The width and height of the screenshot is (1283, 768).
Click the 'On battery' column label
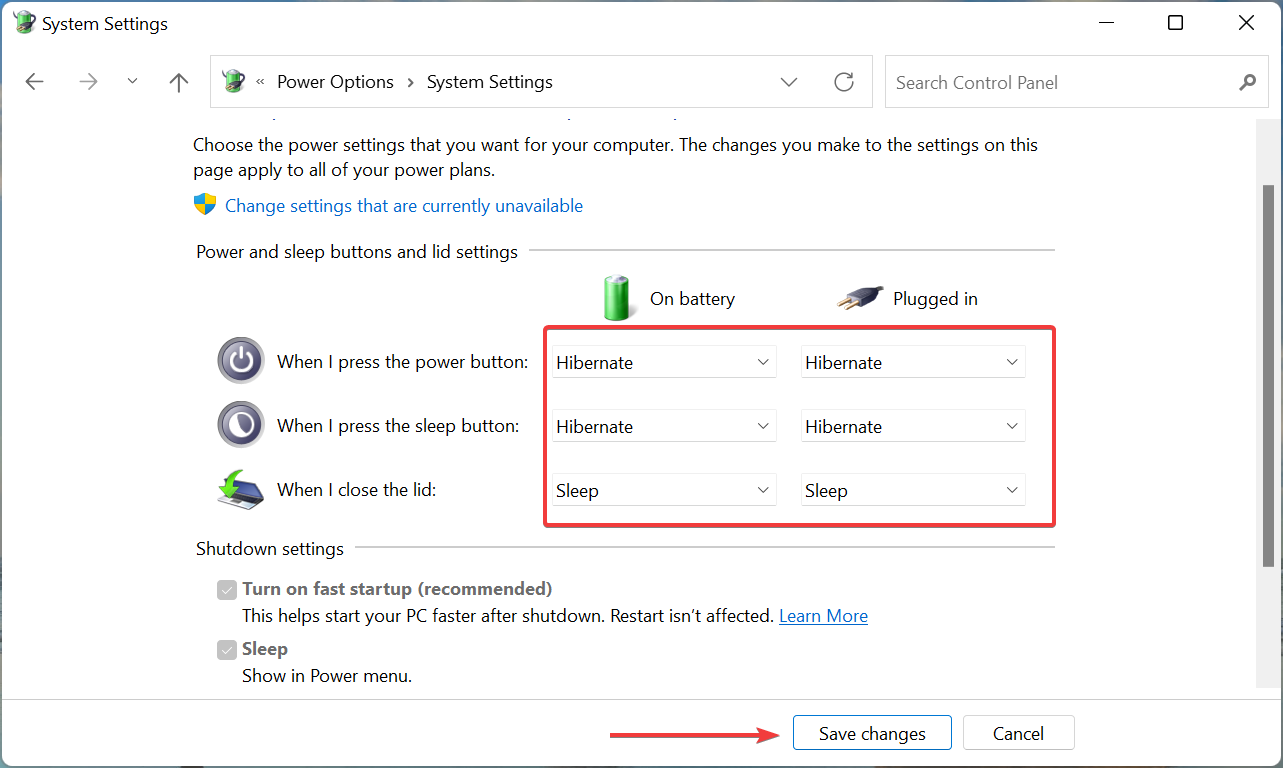click(692, 298)
